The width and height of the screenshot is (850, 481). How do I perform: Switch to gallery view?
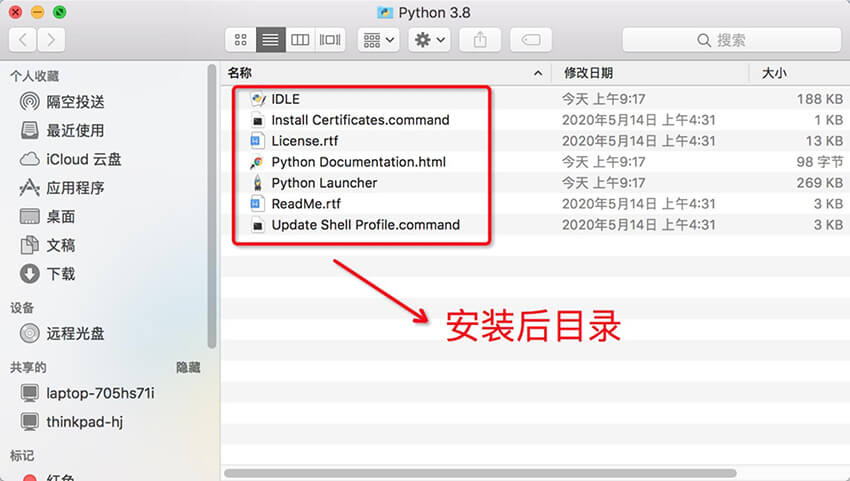pos(330,40)
